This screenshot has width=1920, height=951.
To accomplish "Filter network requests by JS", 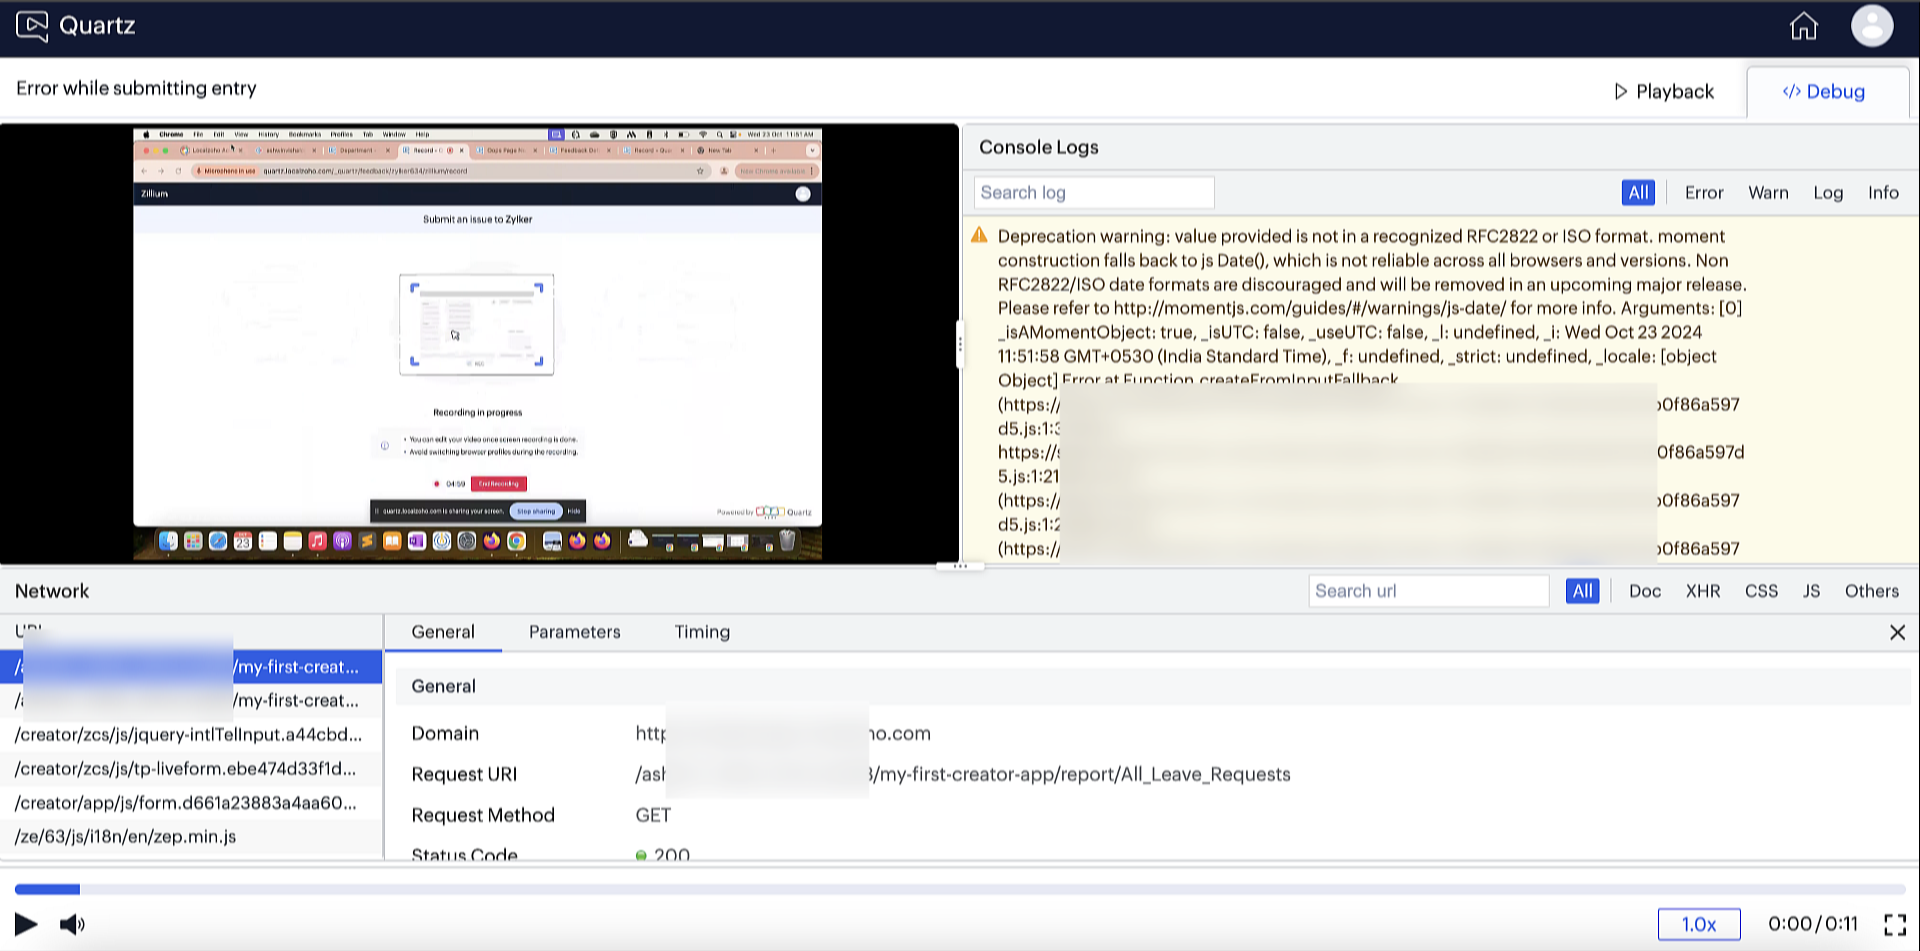I will [x=1811, y=591].
